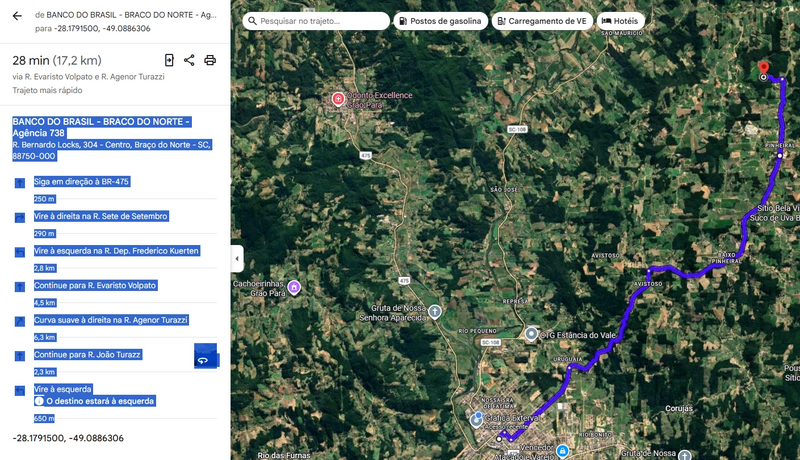800x460 pixels.
Task: Click the destination coordinates at panel bottom
Action: click(x=68, y=438)
